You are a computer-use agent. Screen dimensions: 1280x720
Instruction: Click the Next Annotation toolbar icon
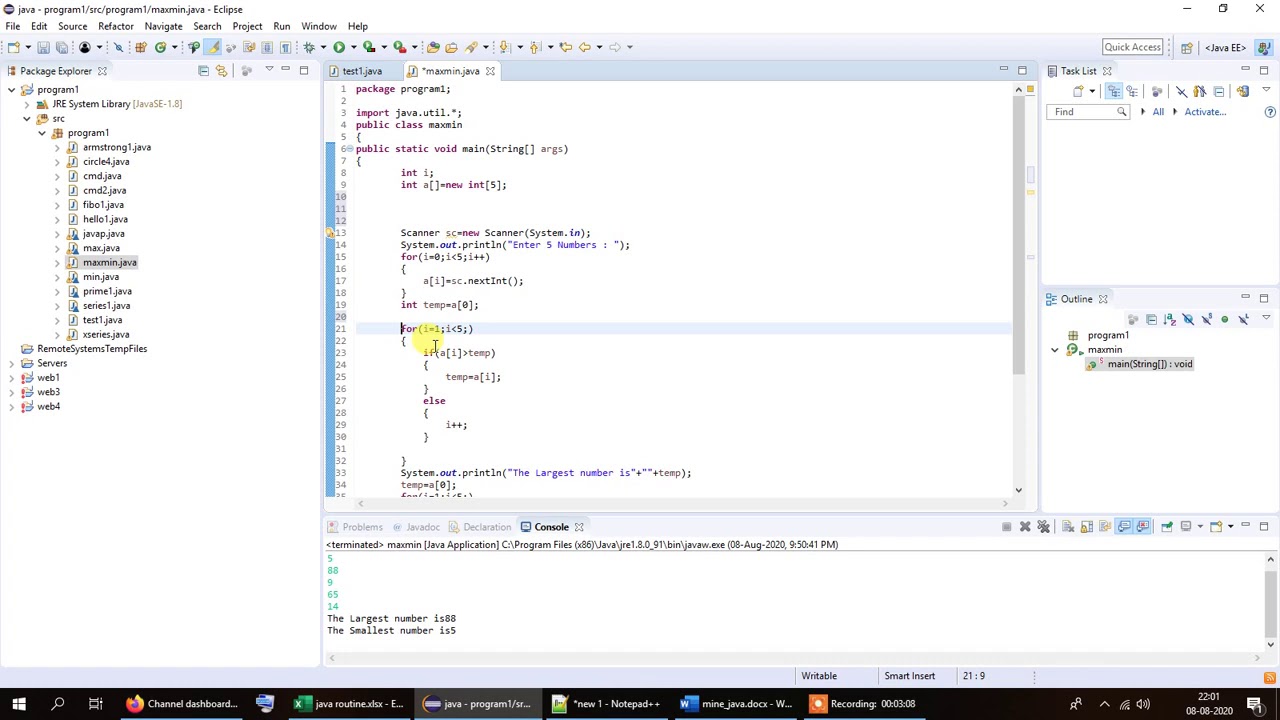505,47
